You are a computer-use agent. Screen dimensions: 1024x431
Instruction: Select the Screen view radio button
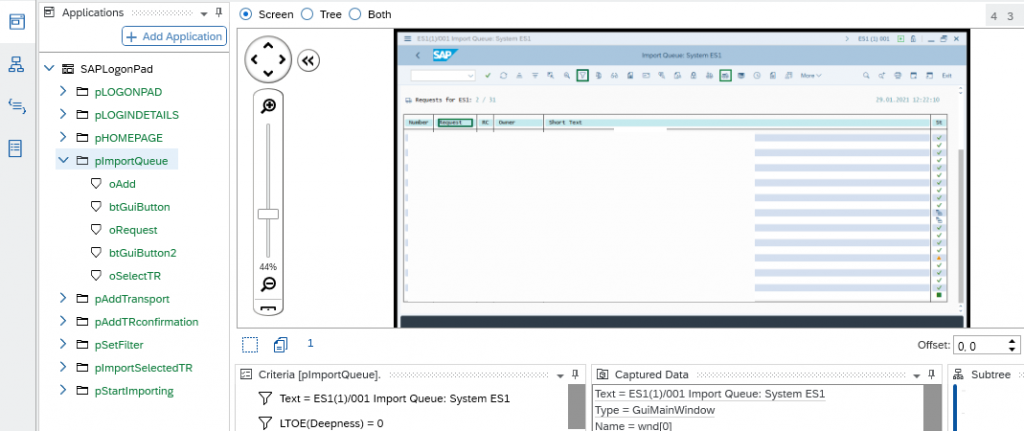tap(246, 14)
